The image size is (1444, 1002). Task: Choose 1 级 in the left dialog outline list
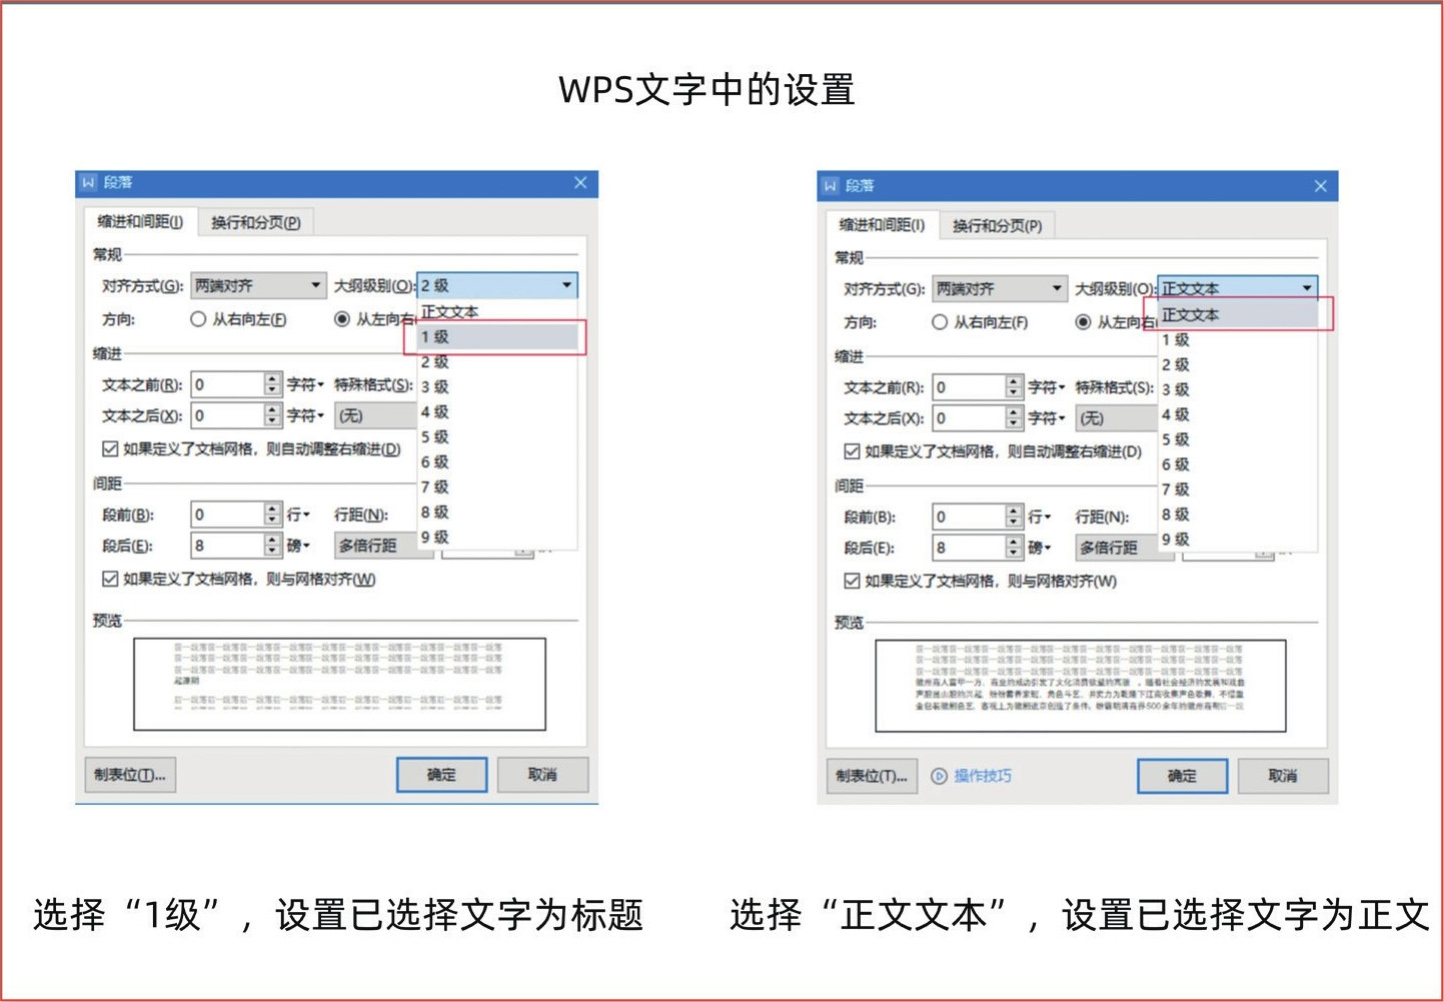pos(497,337)
